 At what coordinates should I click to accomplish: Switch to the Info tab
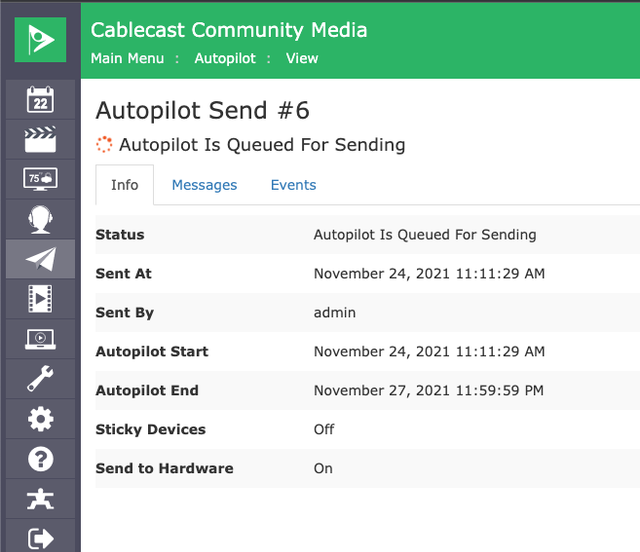coord(125,185)
